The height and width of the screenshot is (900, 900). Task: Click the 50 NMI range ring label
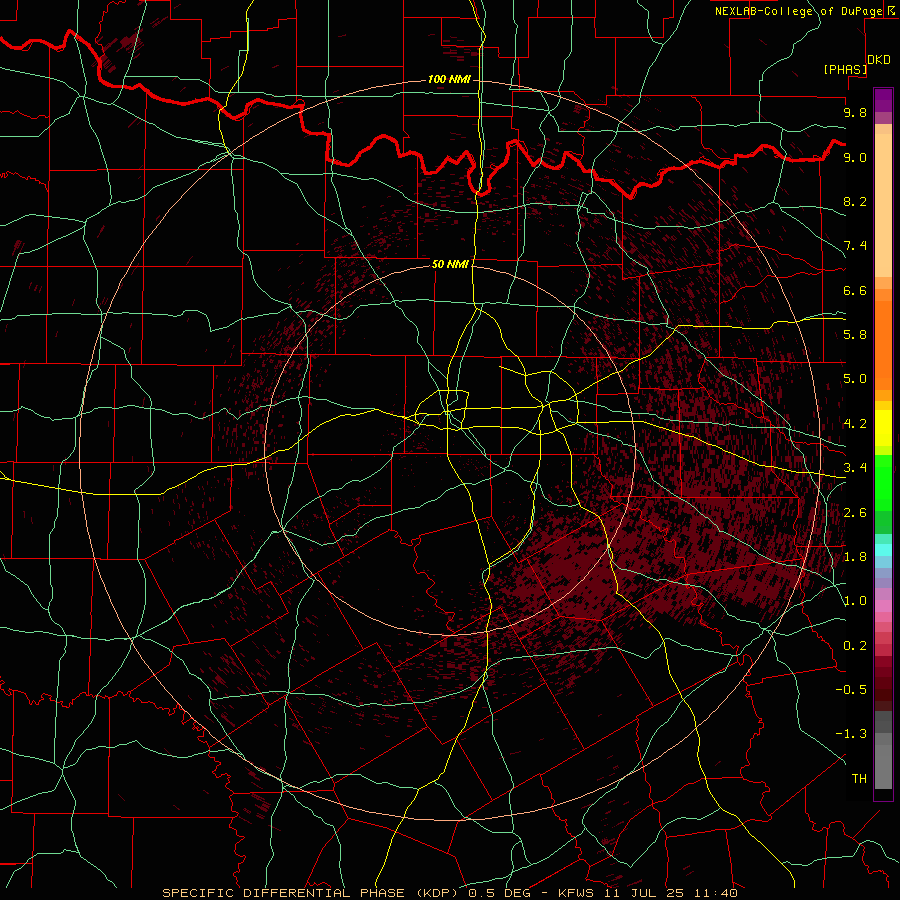450,264
